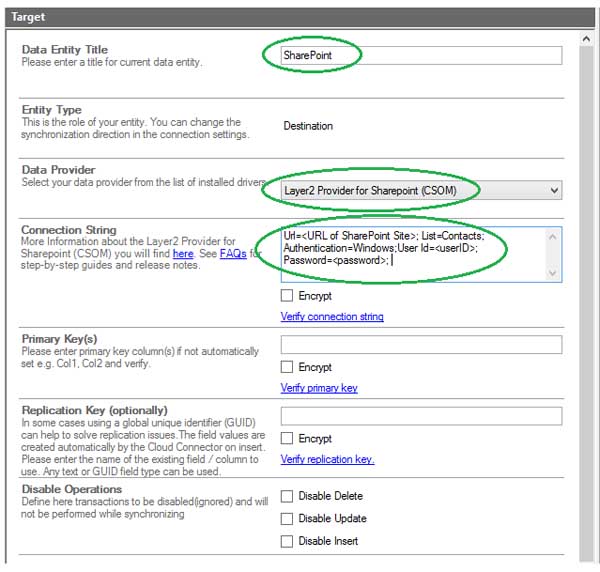Click the Verify primary key link

click(319, 388)
